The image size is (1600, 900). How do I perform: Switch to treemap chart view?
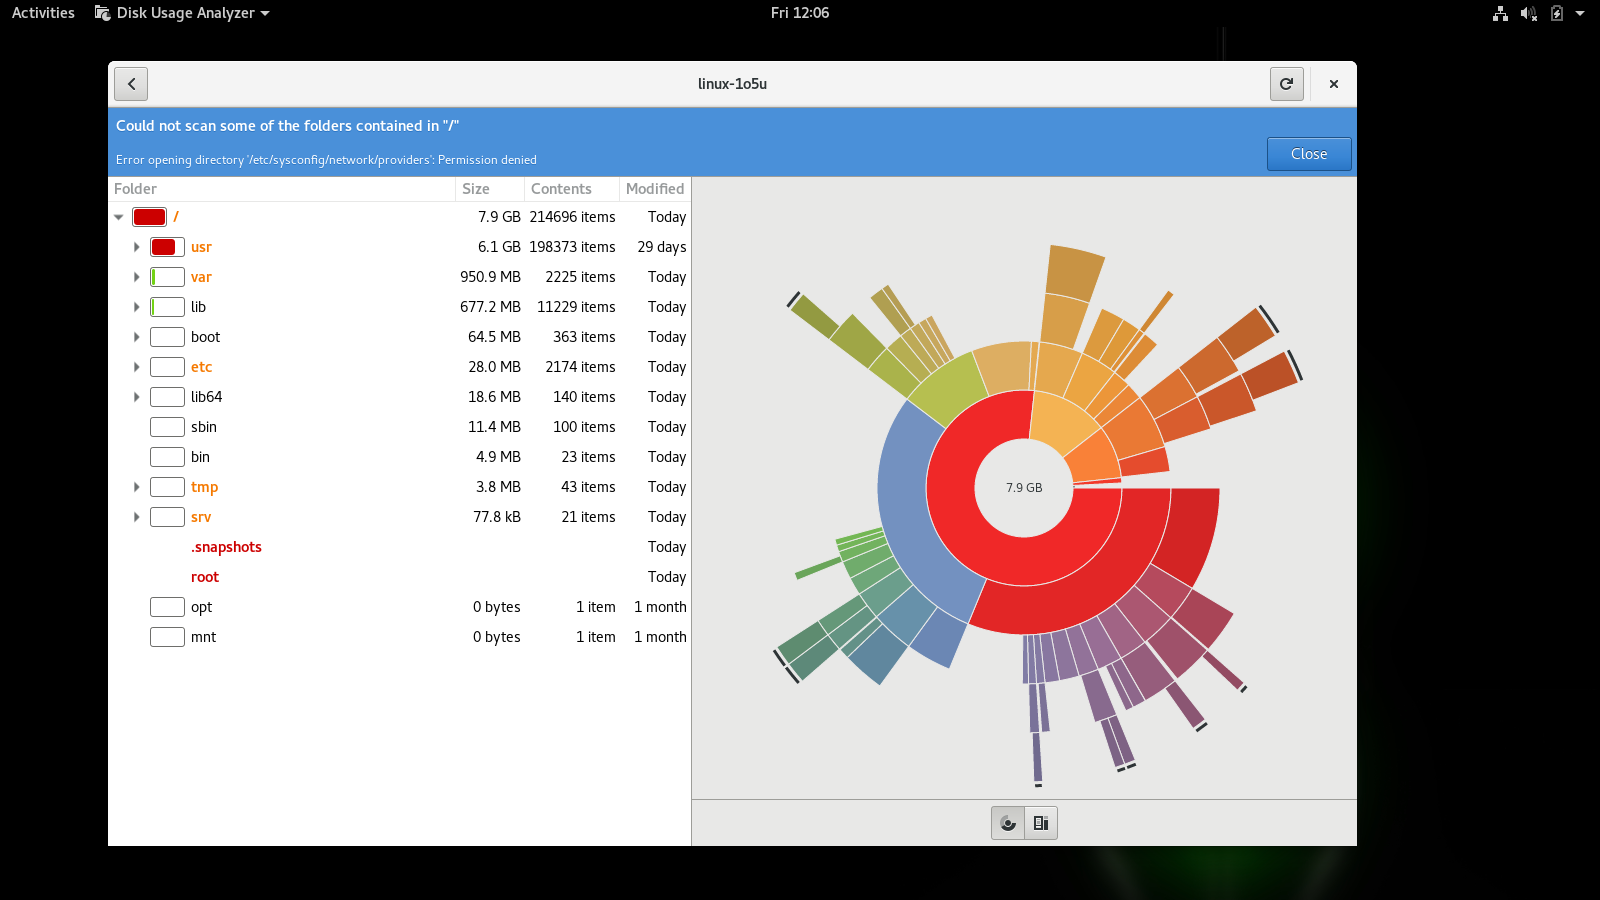1041,823
